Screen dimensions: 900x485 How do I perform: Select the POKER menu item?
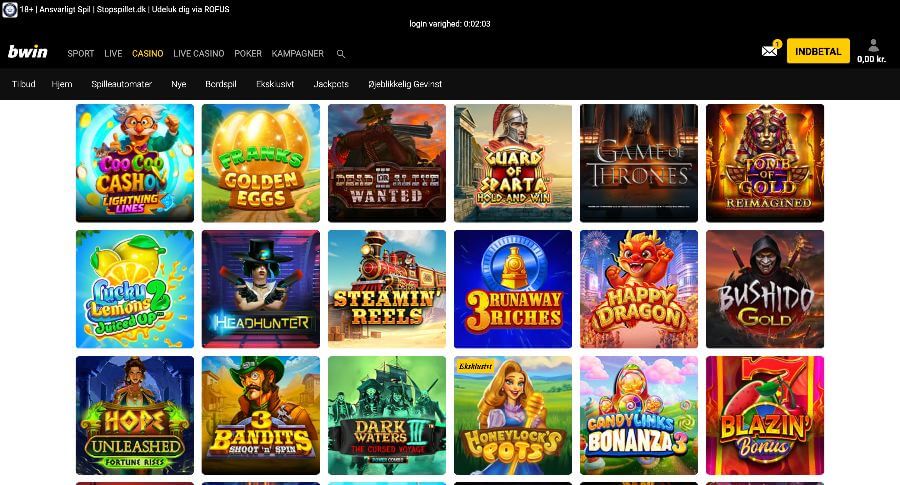click(x=248, y=54)
